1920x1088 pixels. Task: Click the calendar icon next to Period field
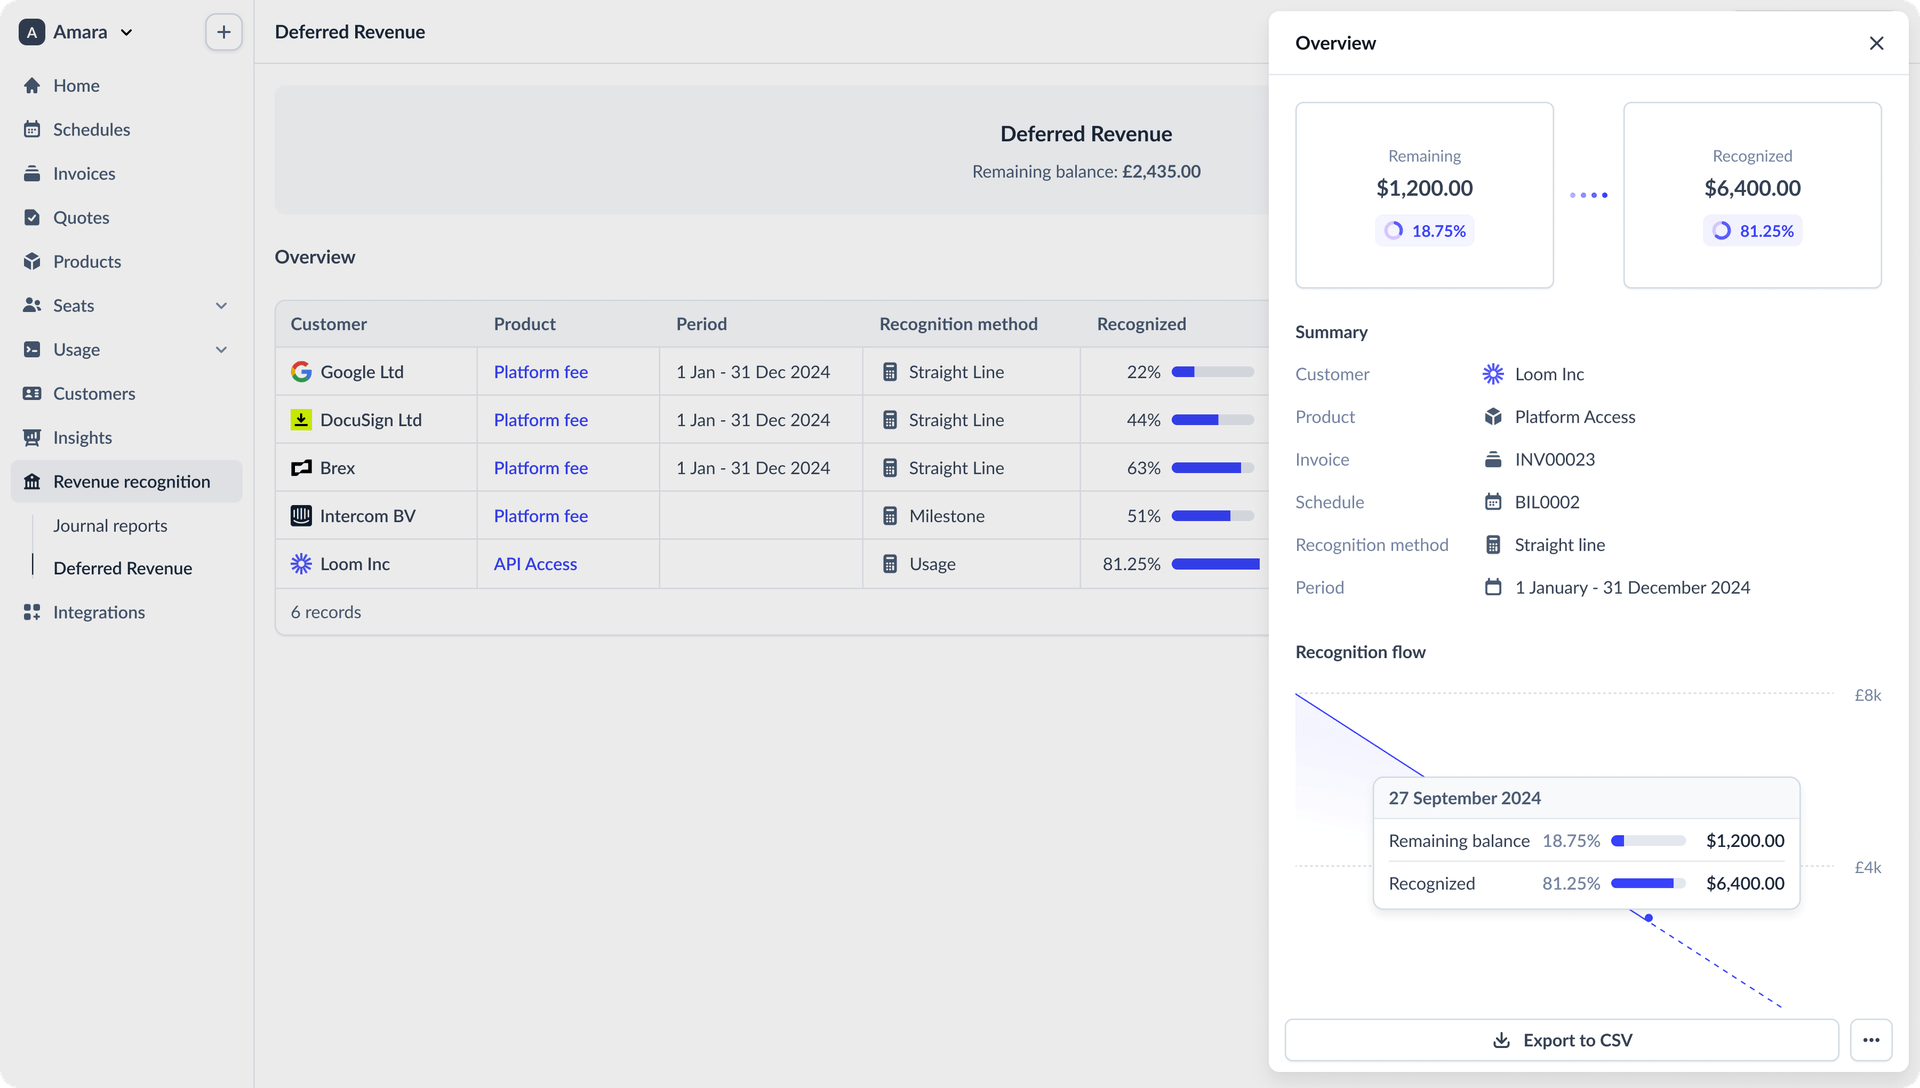tap(1491, 587)
